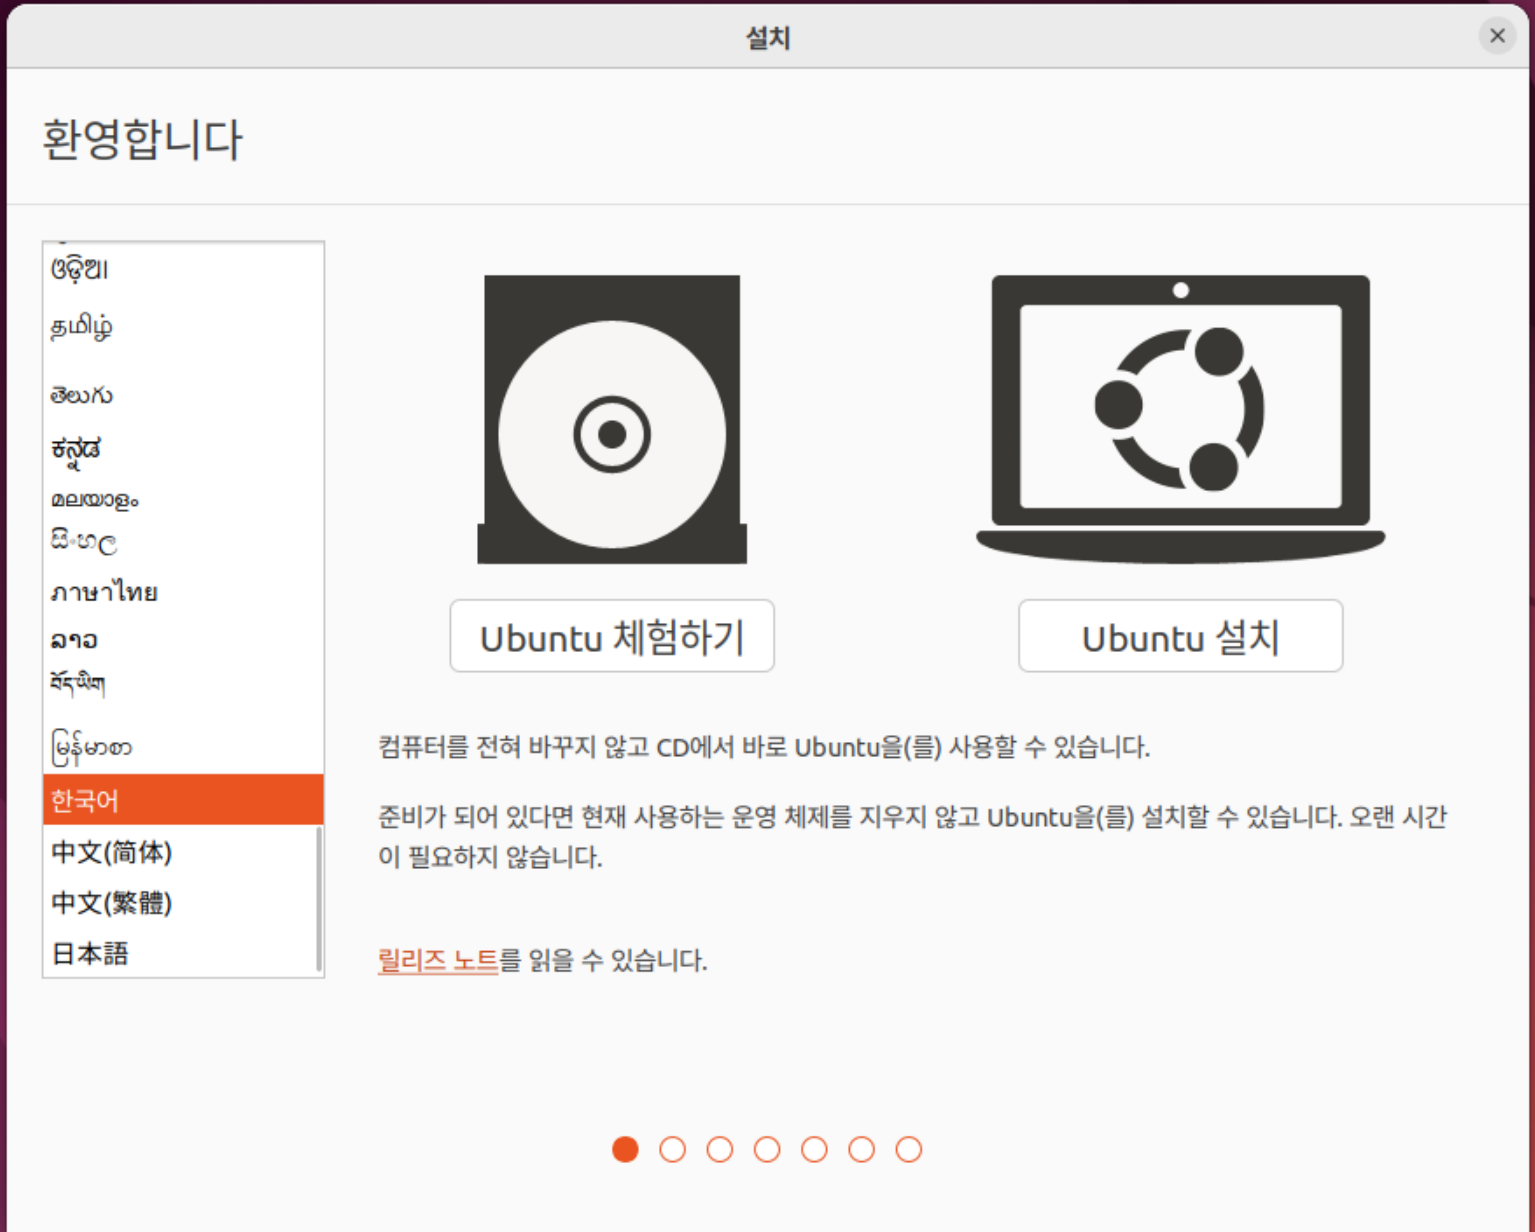
Task: Select Odia ଓଡ଼ିଆ in the language list
Action: click(183, 269)
